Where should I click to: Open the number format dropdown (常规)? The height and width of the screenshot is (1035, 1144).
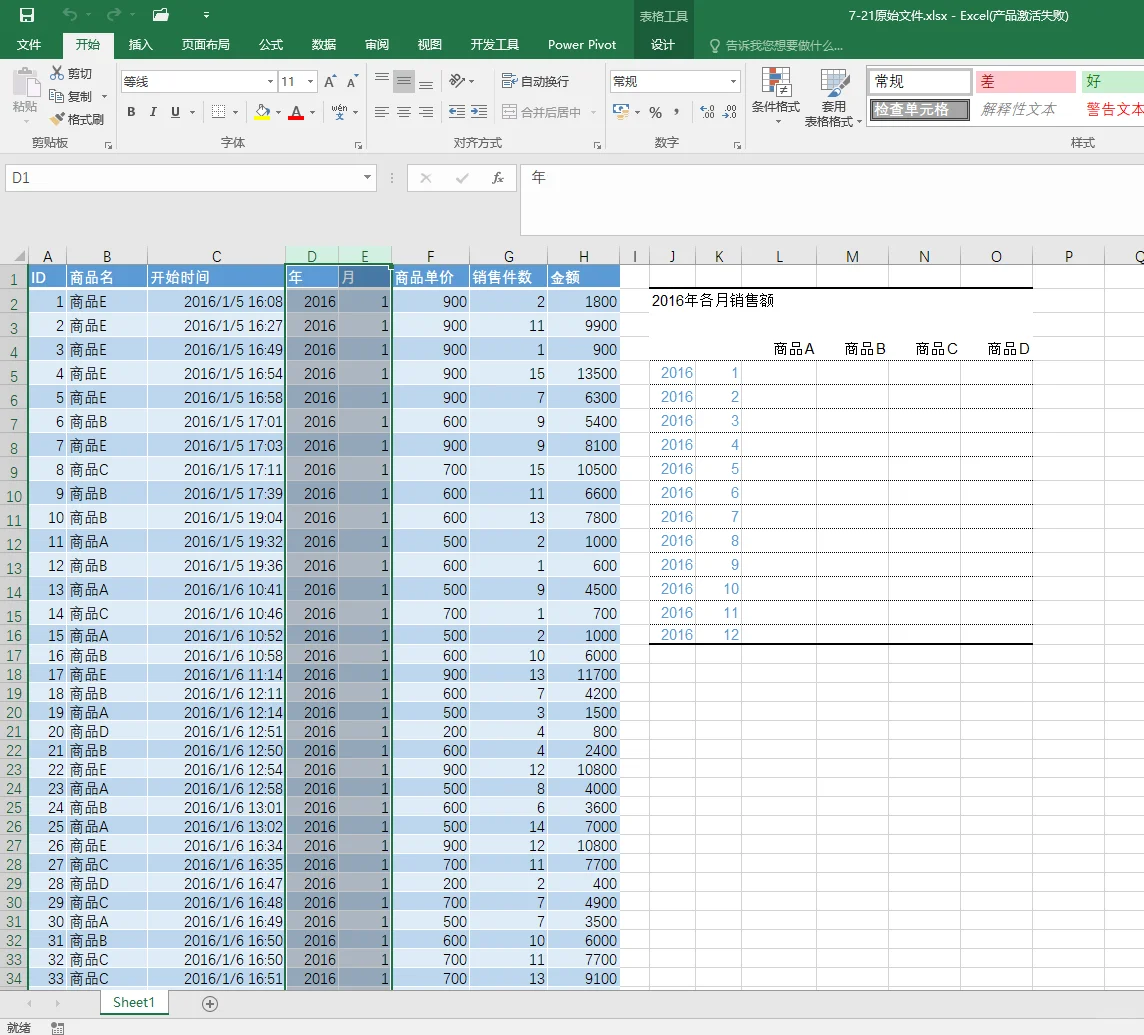coord(733,81)
